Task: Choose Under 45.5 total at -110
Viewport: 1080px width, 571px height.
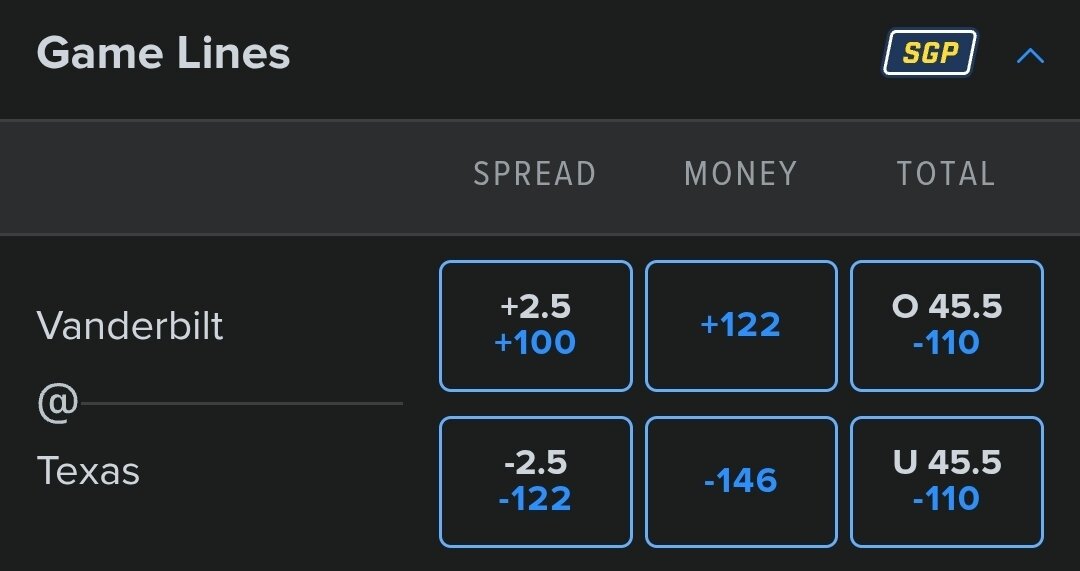Action: (x=946, y=481)
